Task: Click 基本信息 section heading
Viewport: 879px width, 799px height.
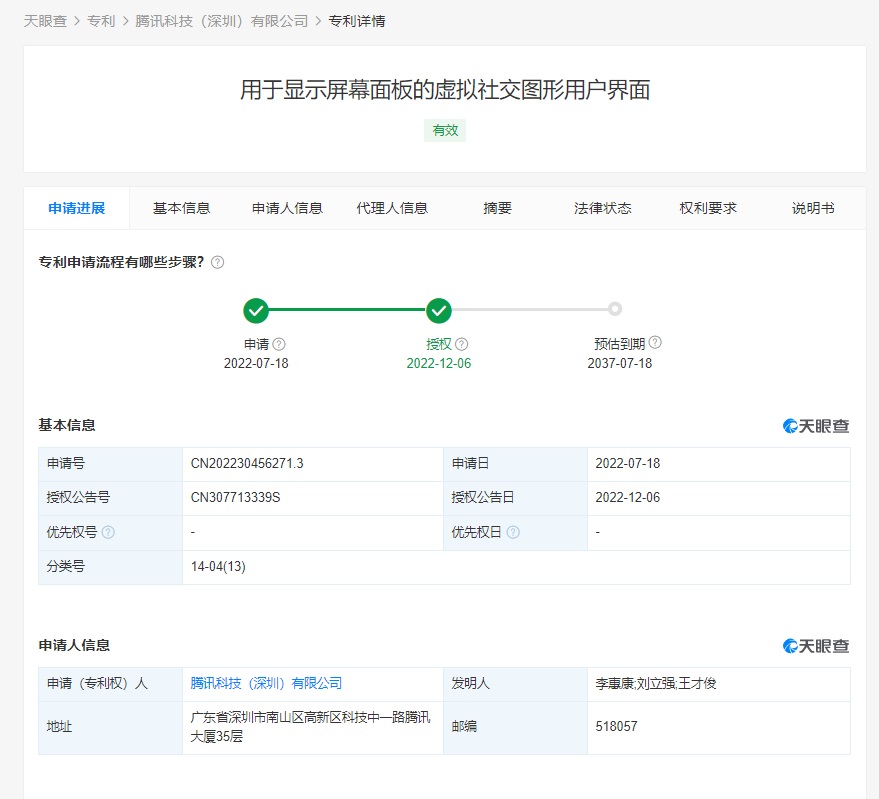Action: pos(67,426)
